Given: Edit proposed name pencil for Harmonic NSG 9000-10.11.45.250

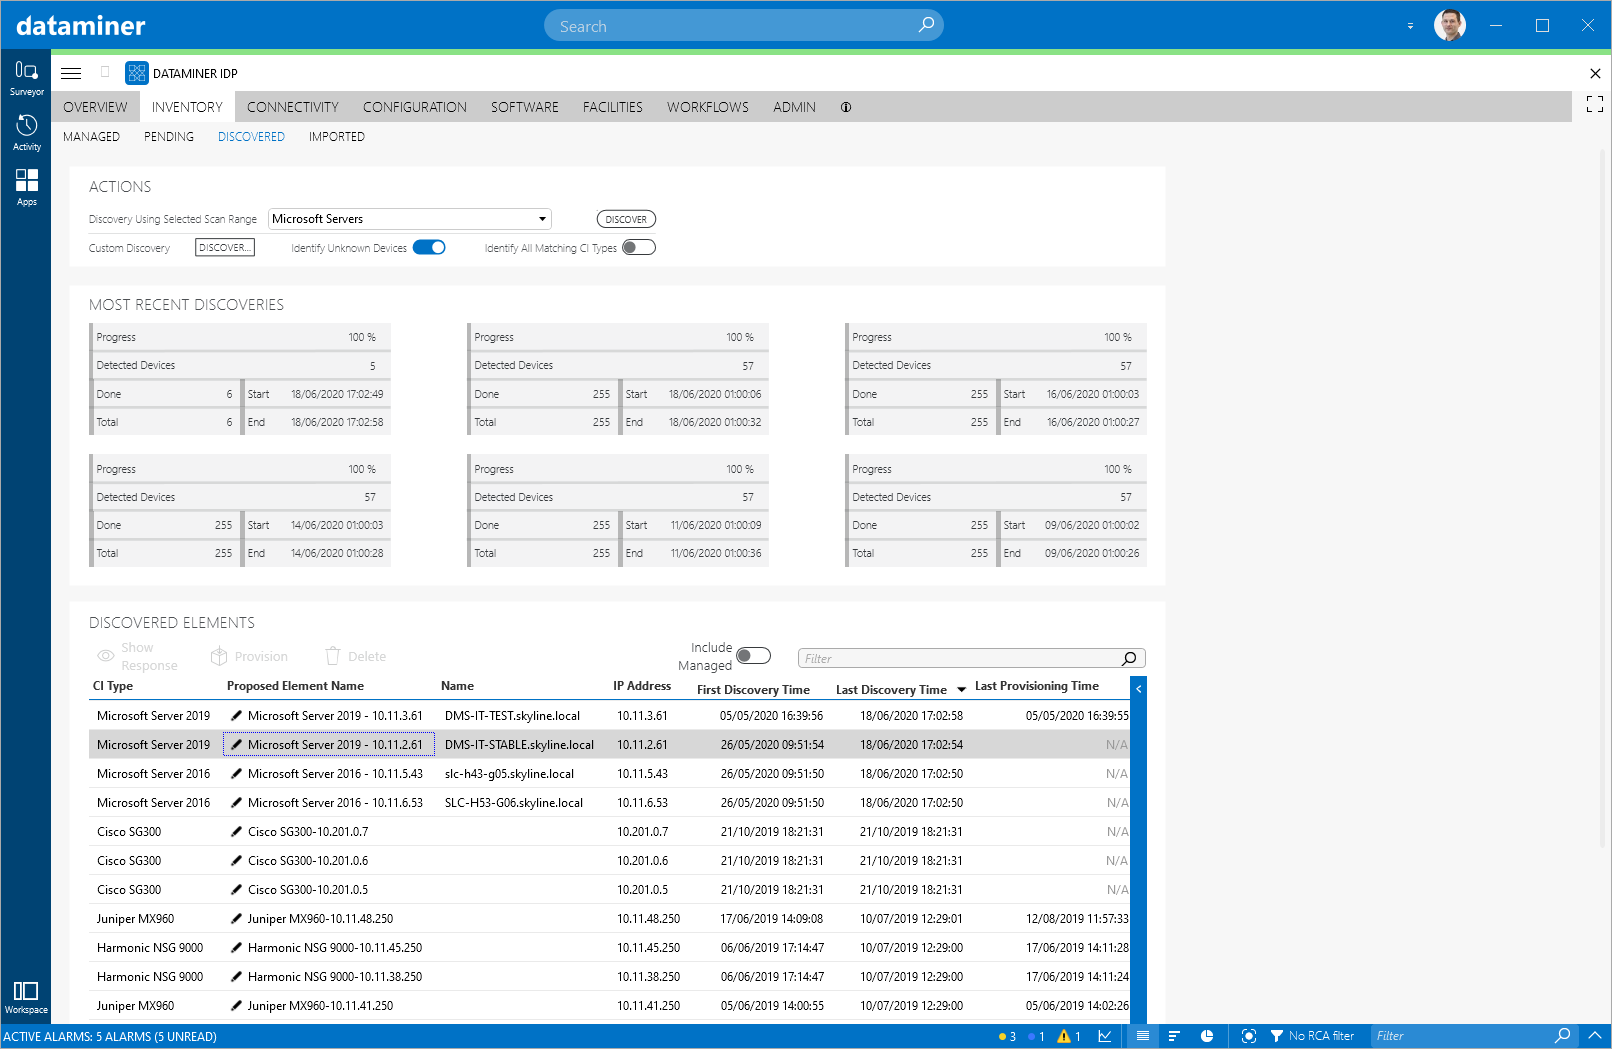Looking at the screenshot, I should coord(236,948).
